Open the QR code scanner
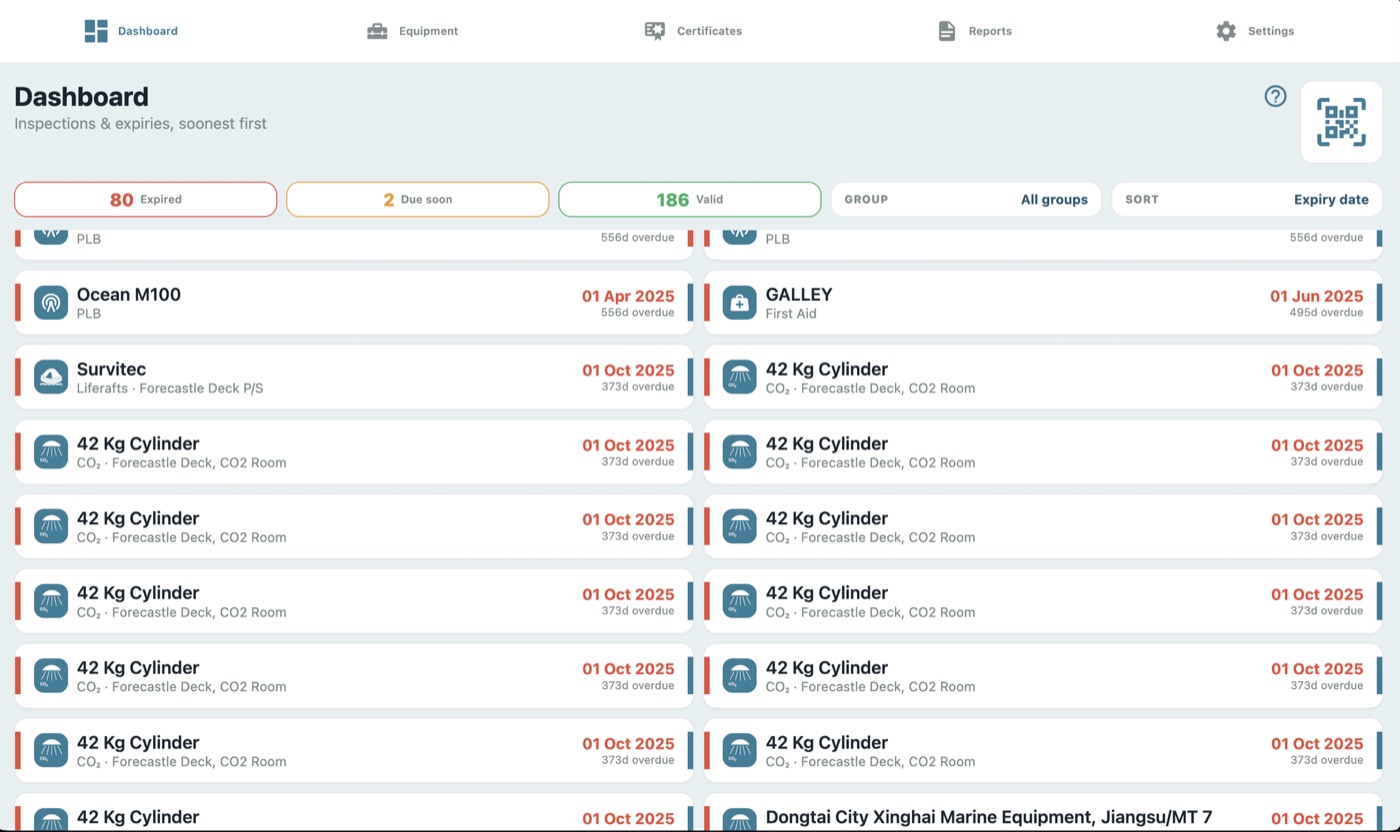The width and height of the screenshot is (1400, 832). coord(1341,122)
